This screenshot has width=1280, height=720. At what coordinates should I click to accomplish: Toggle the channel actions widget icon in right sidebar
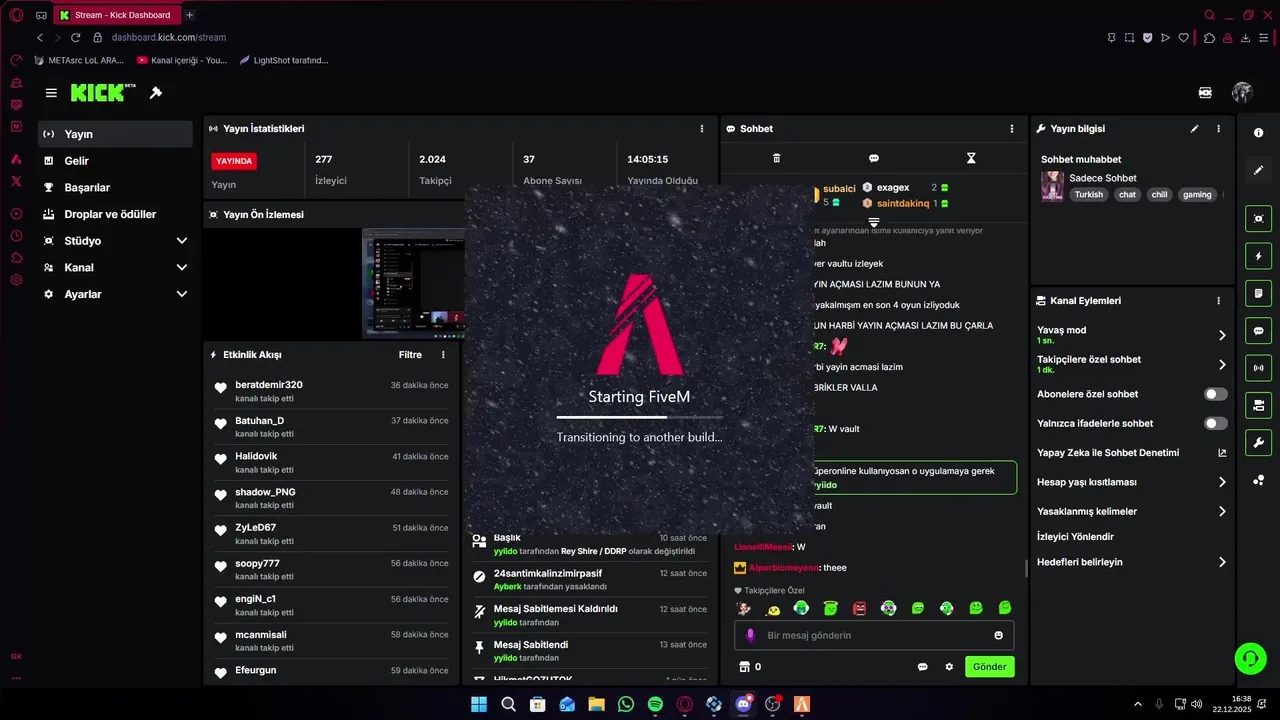tap(1258, 405)
